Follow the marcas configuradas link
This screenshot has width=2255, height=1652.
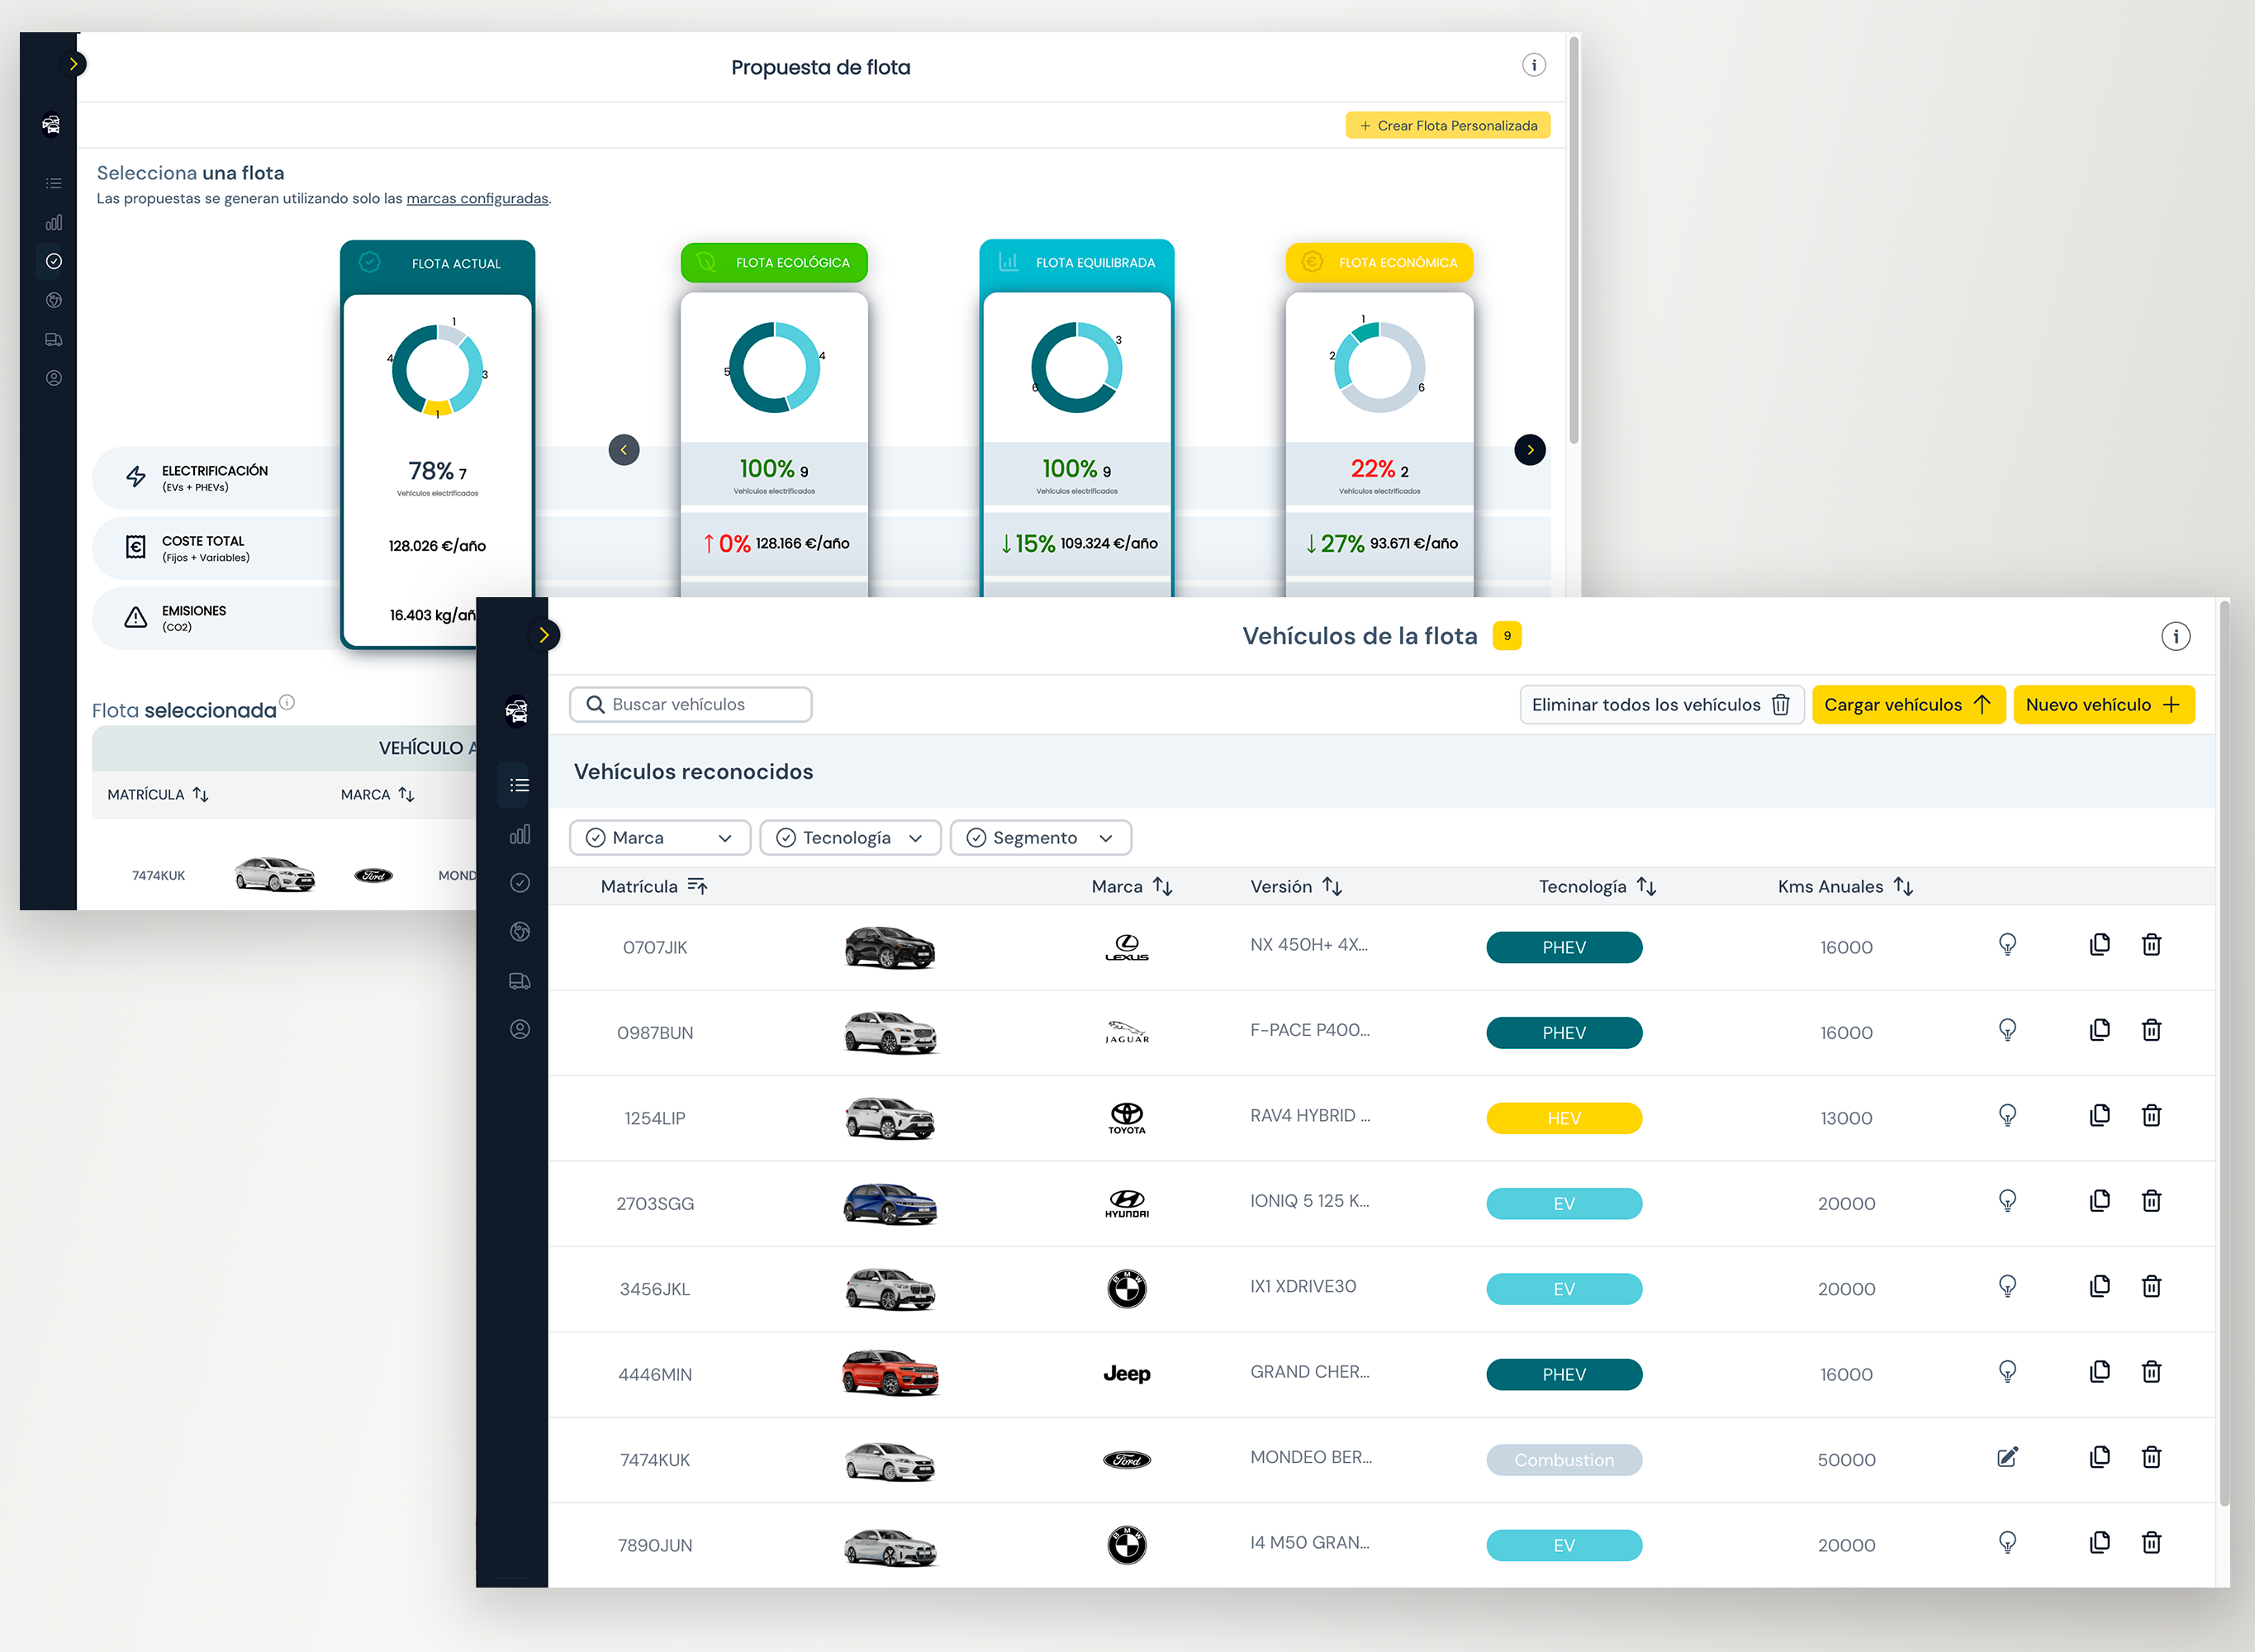click(x=477, y=198)
